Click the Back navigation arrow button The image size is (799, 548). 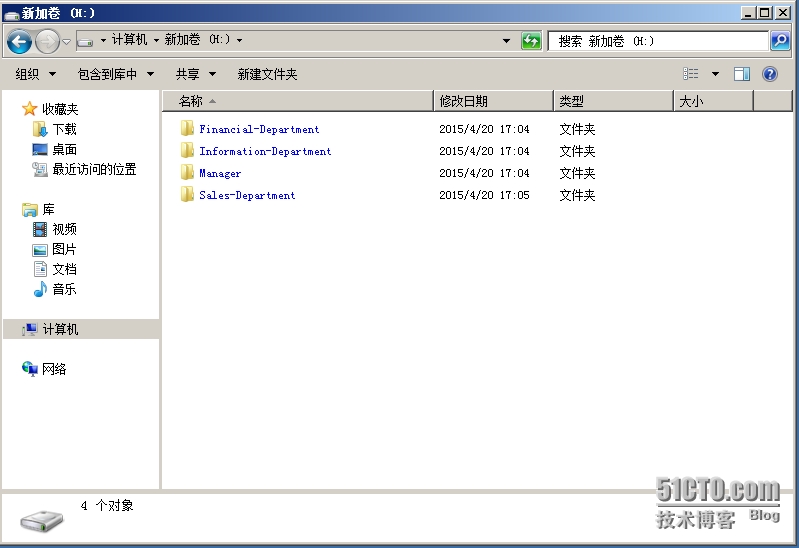click(19, 41)
